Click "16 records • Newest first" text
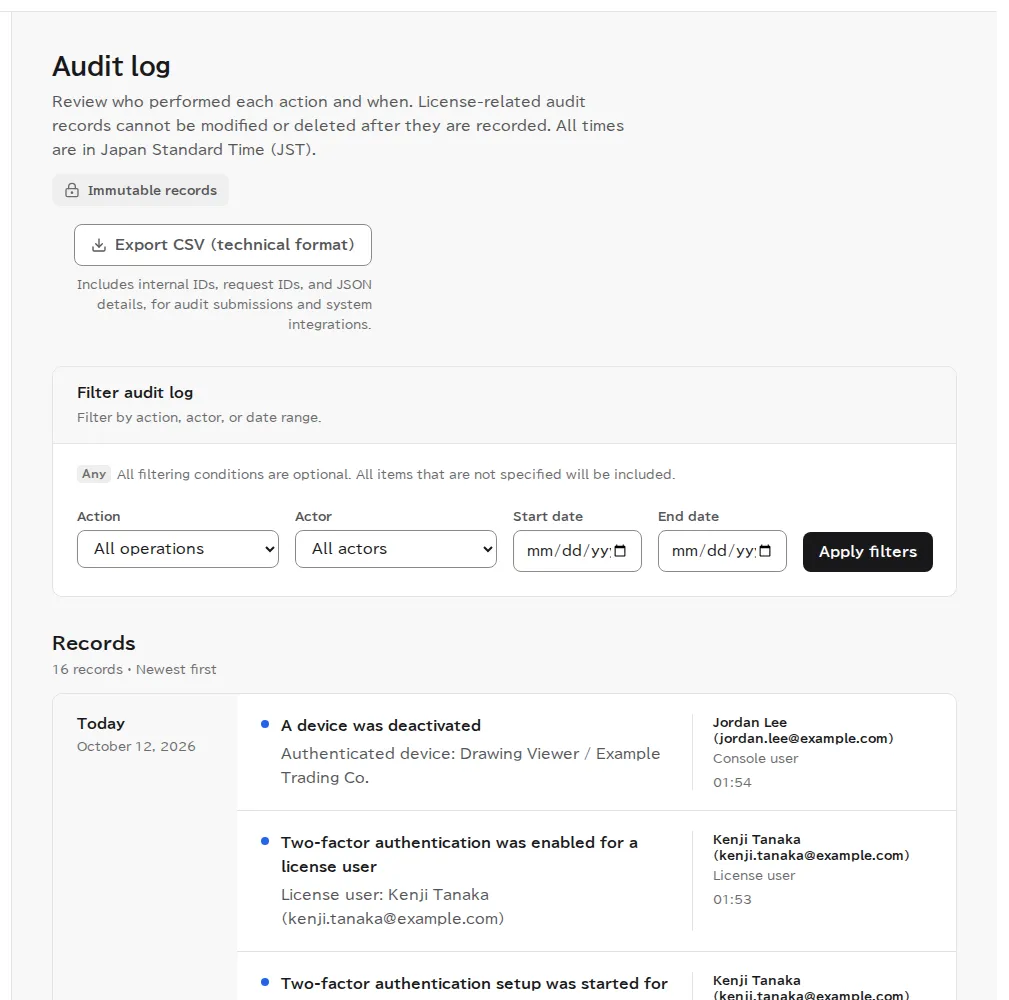 tap(134, 669)
